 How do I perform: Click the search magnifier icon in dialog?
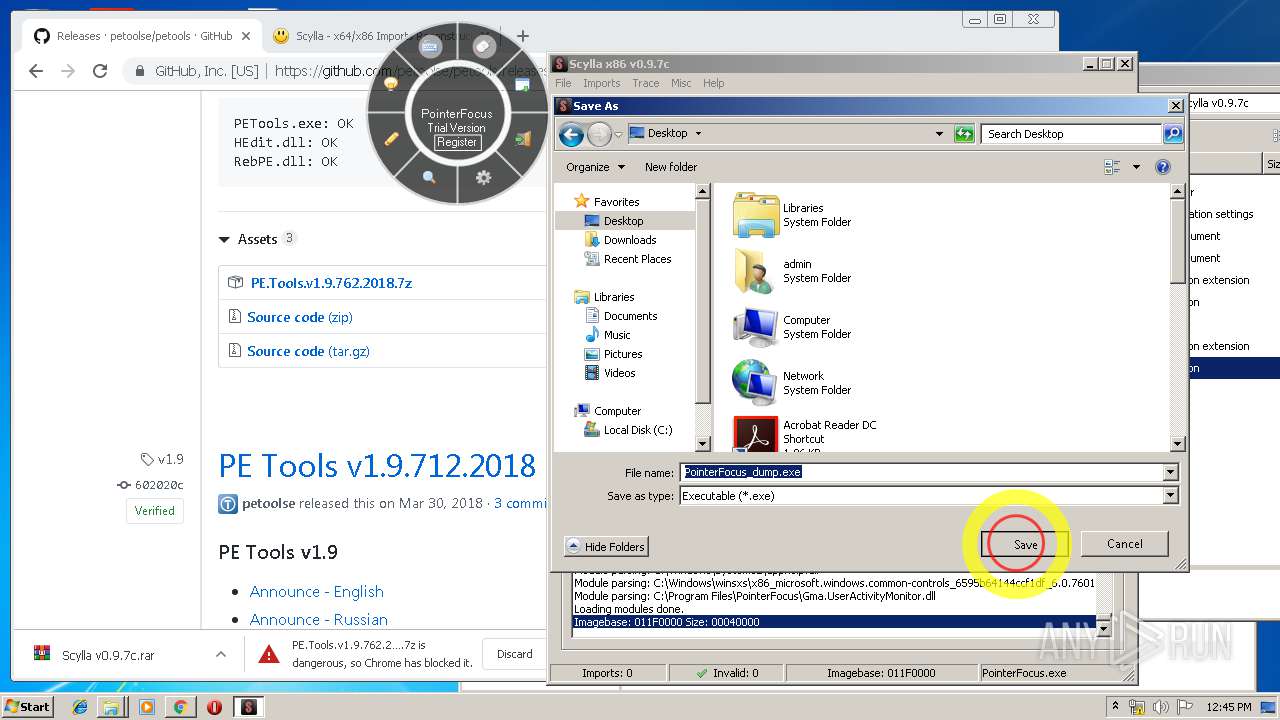(x=1173, y=134)
